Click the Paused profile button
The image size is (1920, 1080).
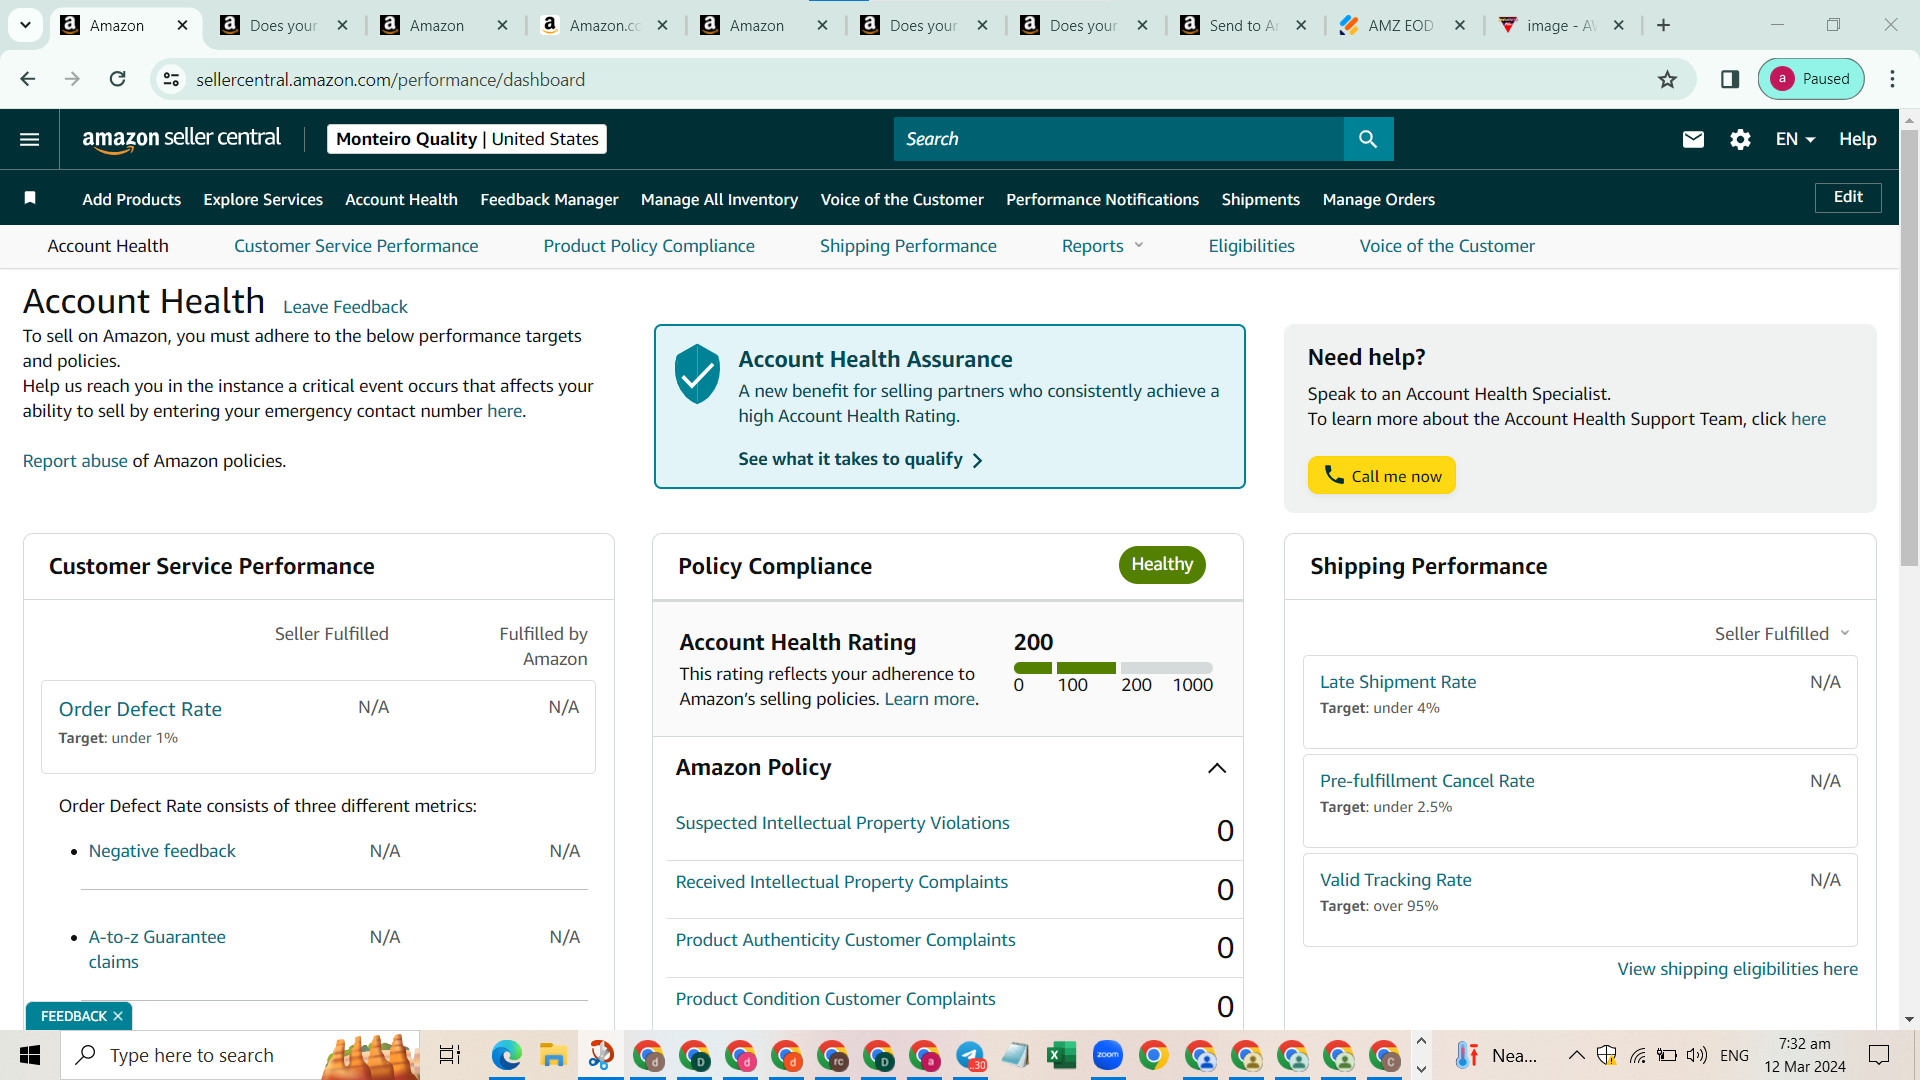pyautogui.click(x=1811, y=79)
